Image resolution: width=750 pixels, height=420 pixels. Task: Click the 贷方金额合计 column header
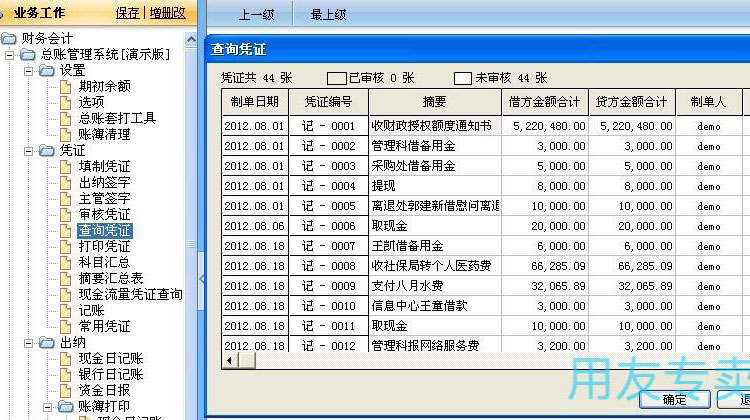[632, 102]
